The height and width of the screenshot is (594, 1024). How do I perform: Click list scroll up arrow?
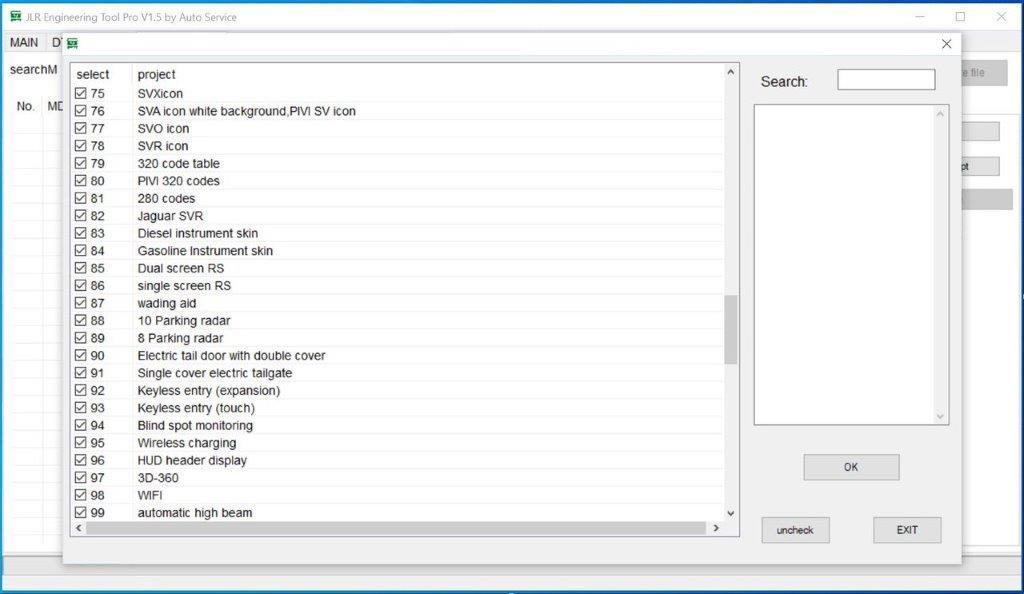(731, 72)
